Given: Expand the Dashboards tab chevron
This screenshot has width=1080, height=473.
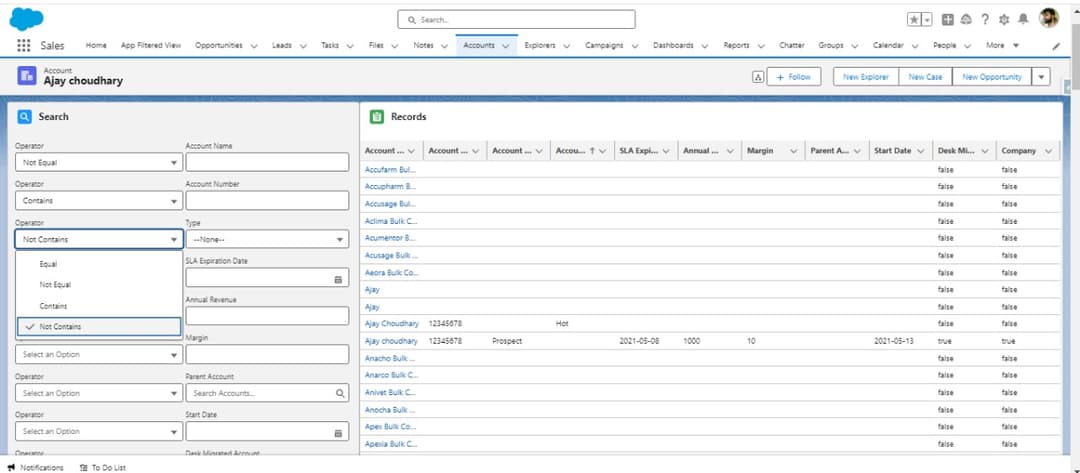Looking at the screenshot, I should click(705, 46).
